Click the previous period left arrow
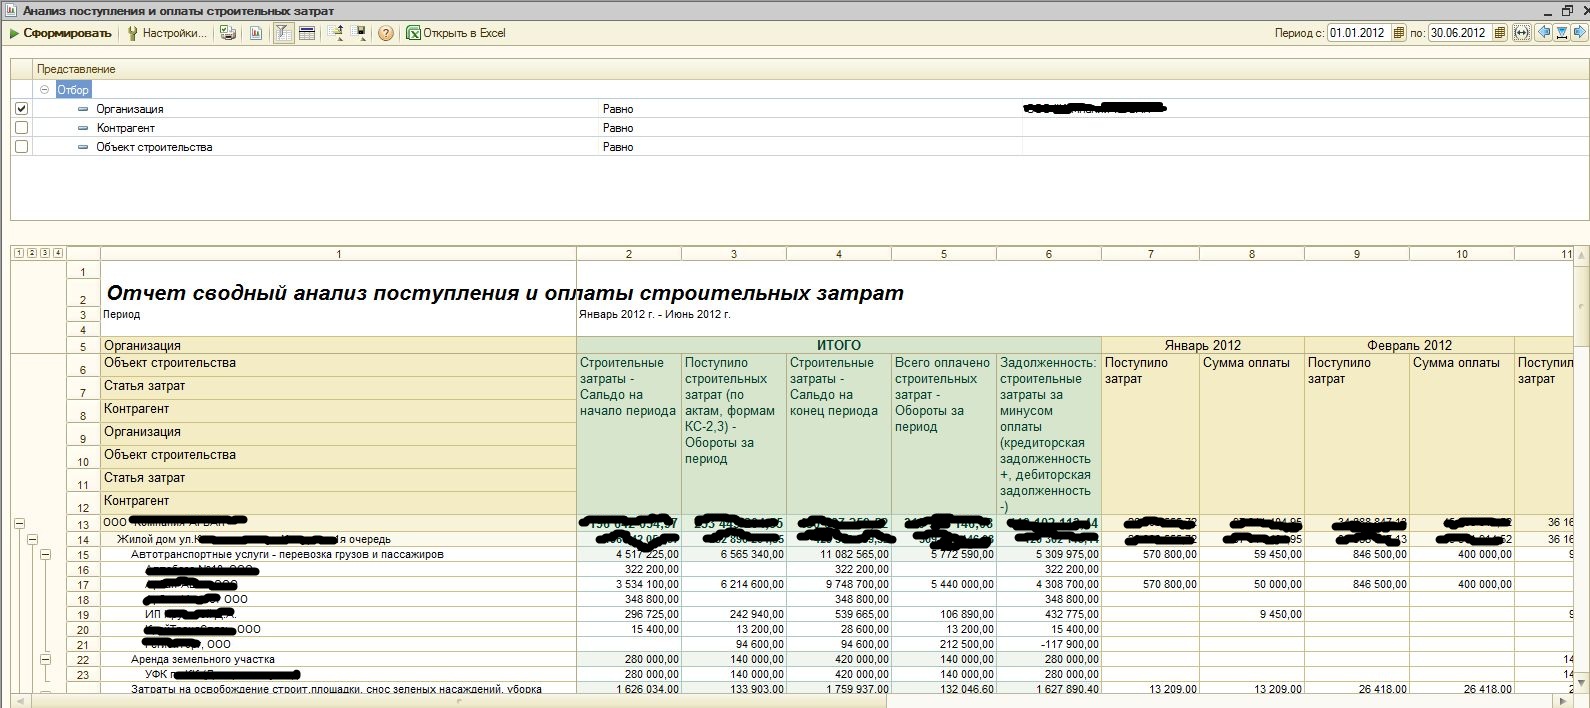1590x708 pixels. pos(1544,33)
